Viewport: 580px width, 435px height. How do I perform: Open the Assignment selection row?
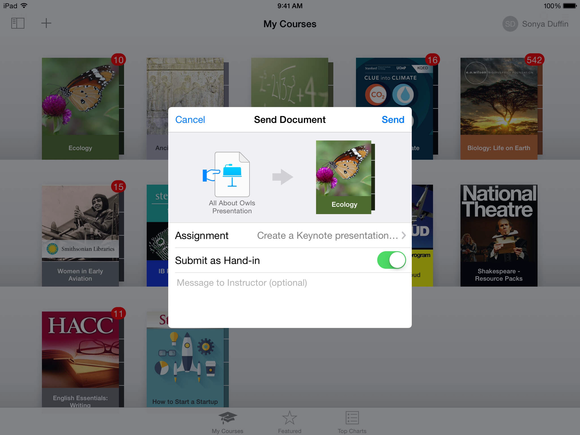[x=290, y=236]
